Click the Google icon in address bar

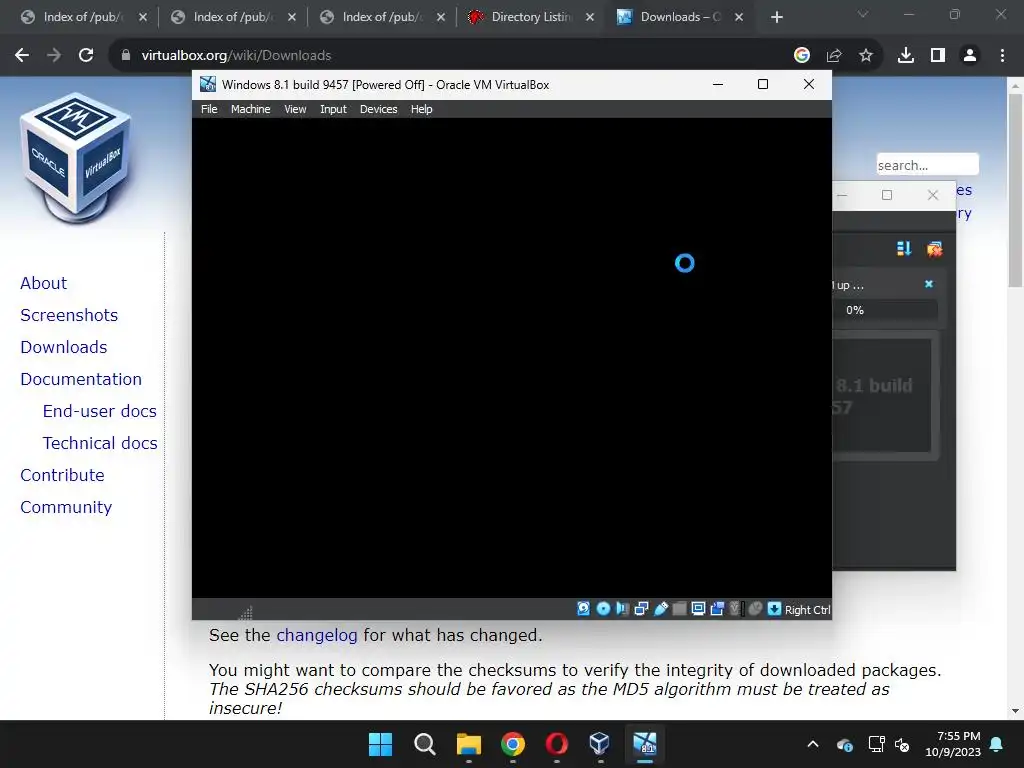pos(802,56)
